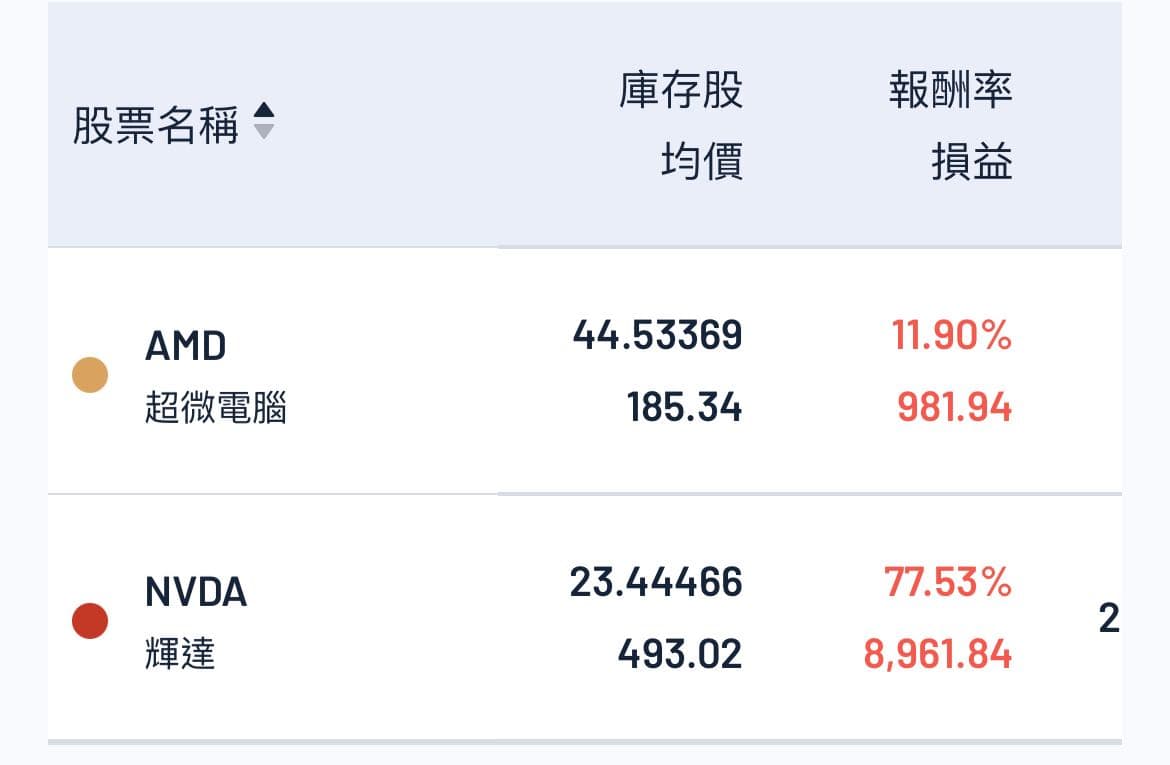1170x765 pixels.
Task: Click the 股票名稱 column header
Action: click(156, 127)
